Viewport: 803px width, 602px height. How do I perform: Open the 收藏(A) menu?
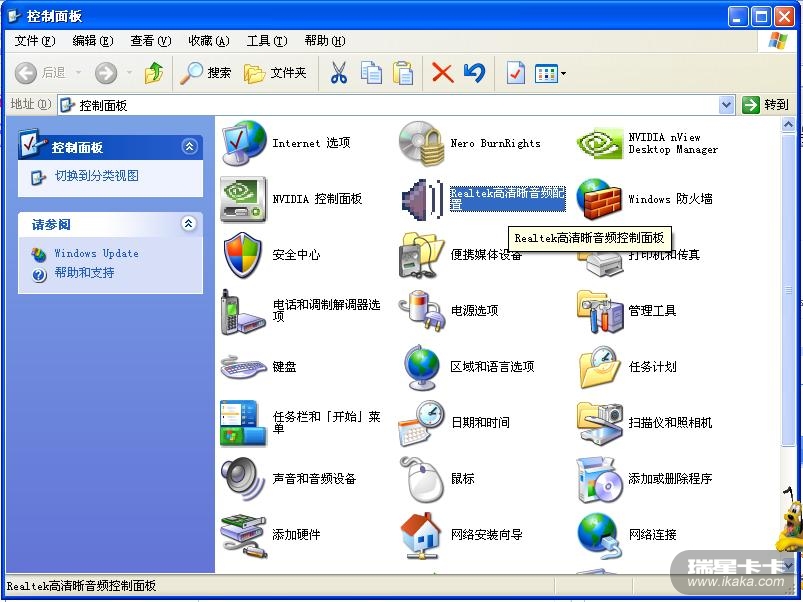tap(208, 41)
